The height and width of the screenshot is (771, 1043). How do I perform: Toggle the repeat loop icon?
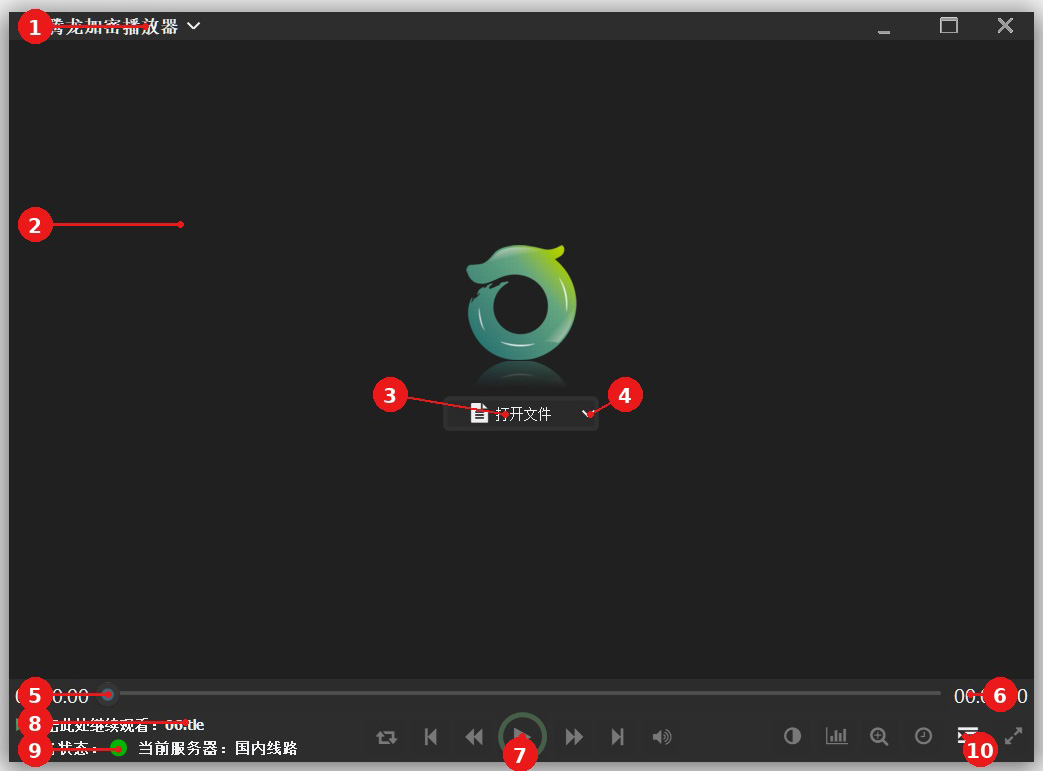[386, 737]
